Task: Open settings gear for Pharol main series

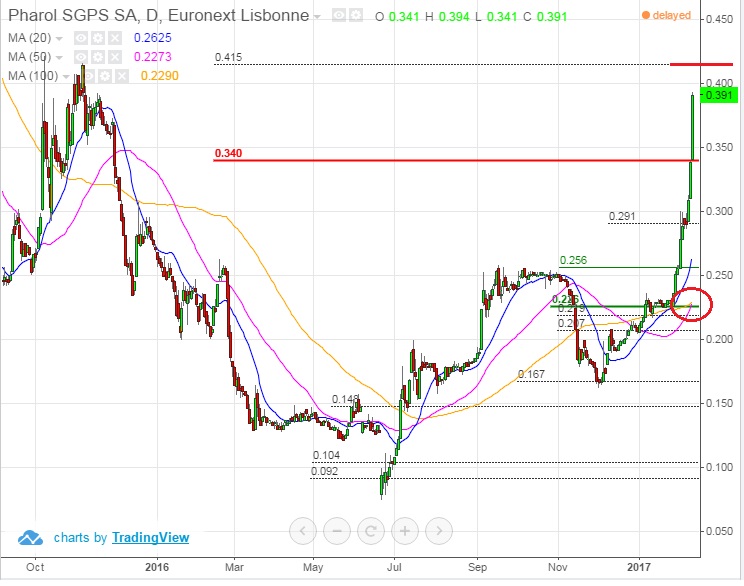Action: coord(356,16)
